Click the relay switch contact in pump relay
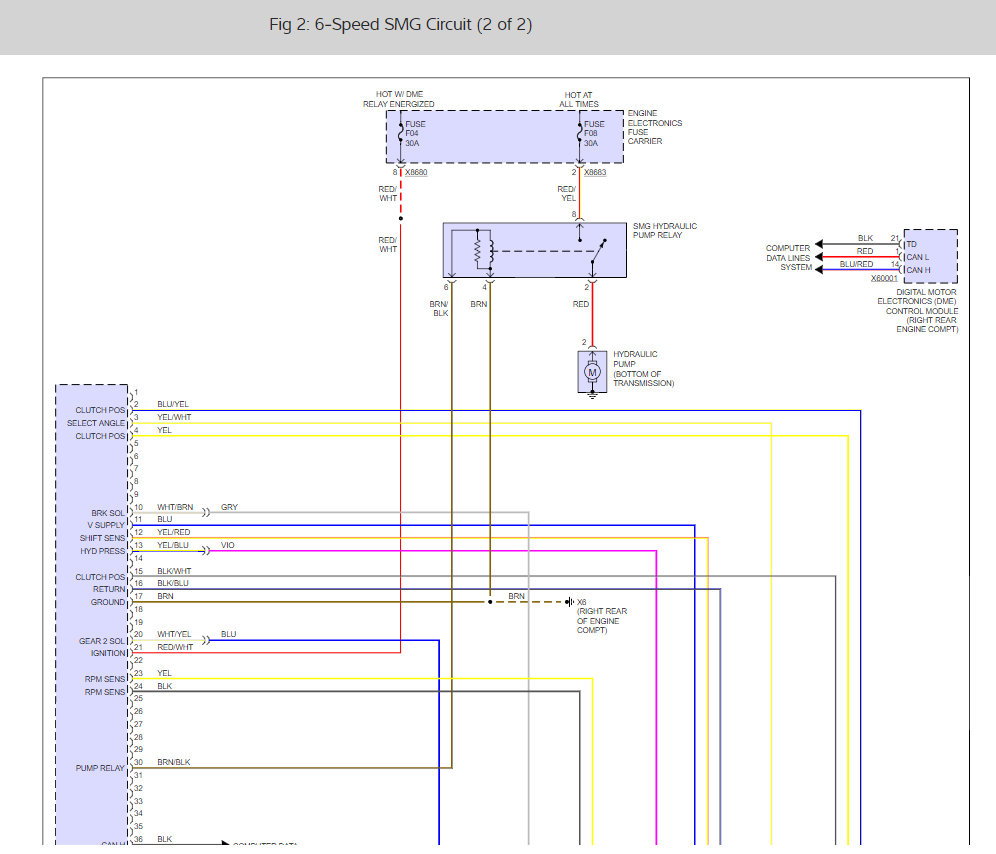The width and height of the screenshot is (996, 854). (x=598, y=251)
